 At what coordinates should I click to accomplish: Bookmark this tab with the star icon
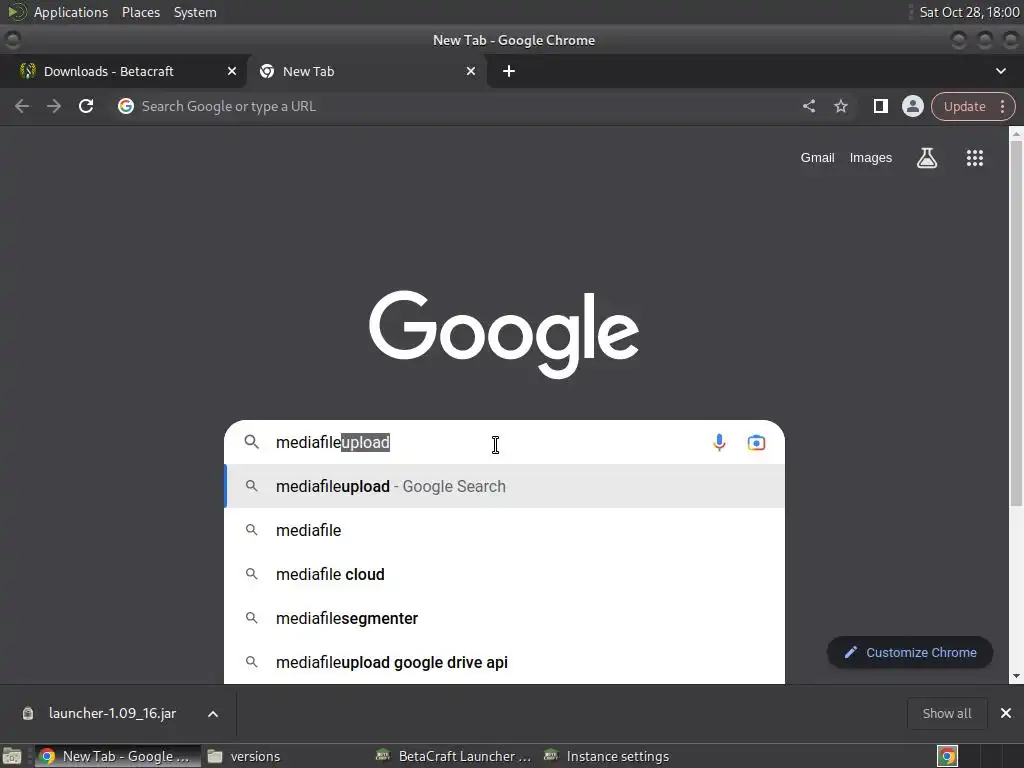pyautogui.click(x=840, y=106)
